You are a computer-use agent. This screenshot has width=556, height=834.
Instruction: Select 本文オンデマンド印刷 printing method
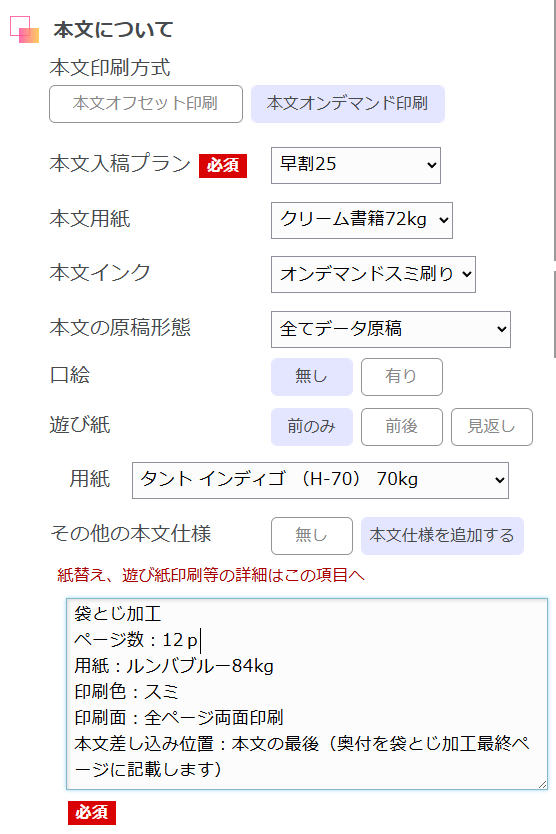348,104
